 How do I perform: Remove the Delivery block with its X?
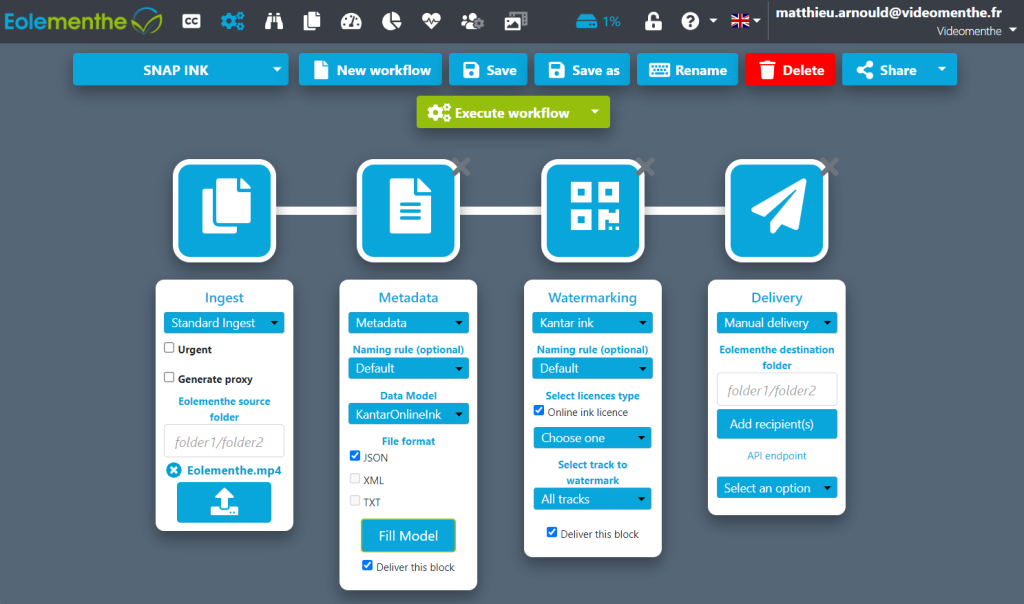pos(829,167)
